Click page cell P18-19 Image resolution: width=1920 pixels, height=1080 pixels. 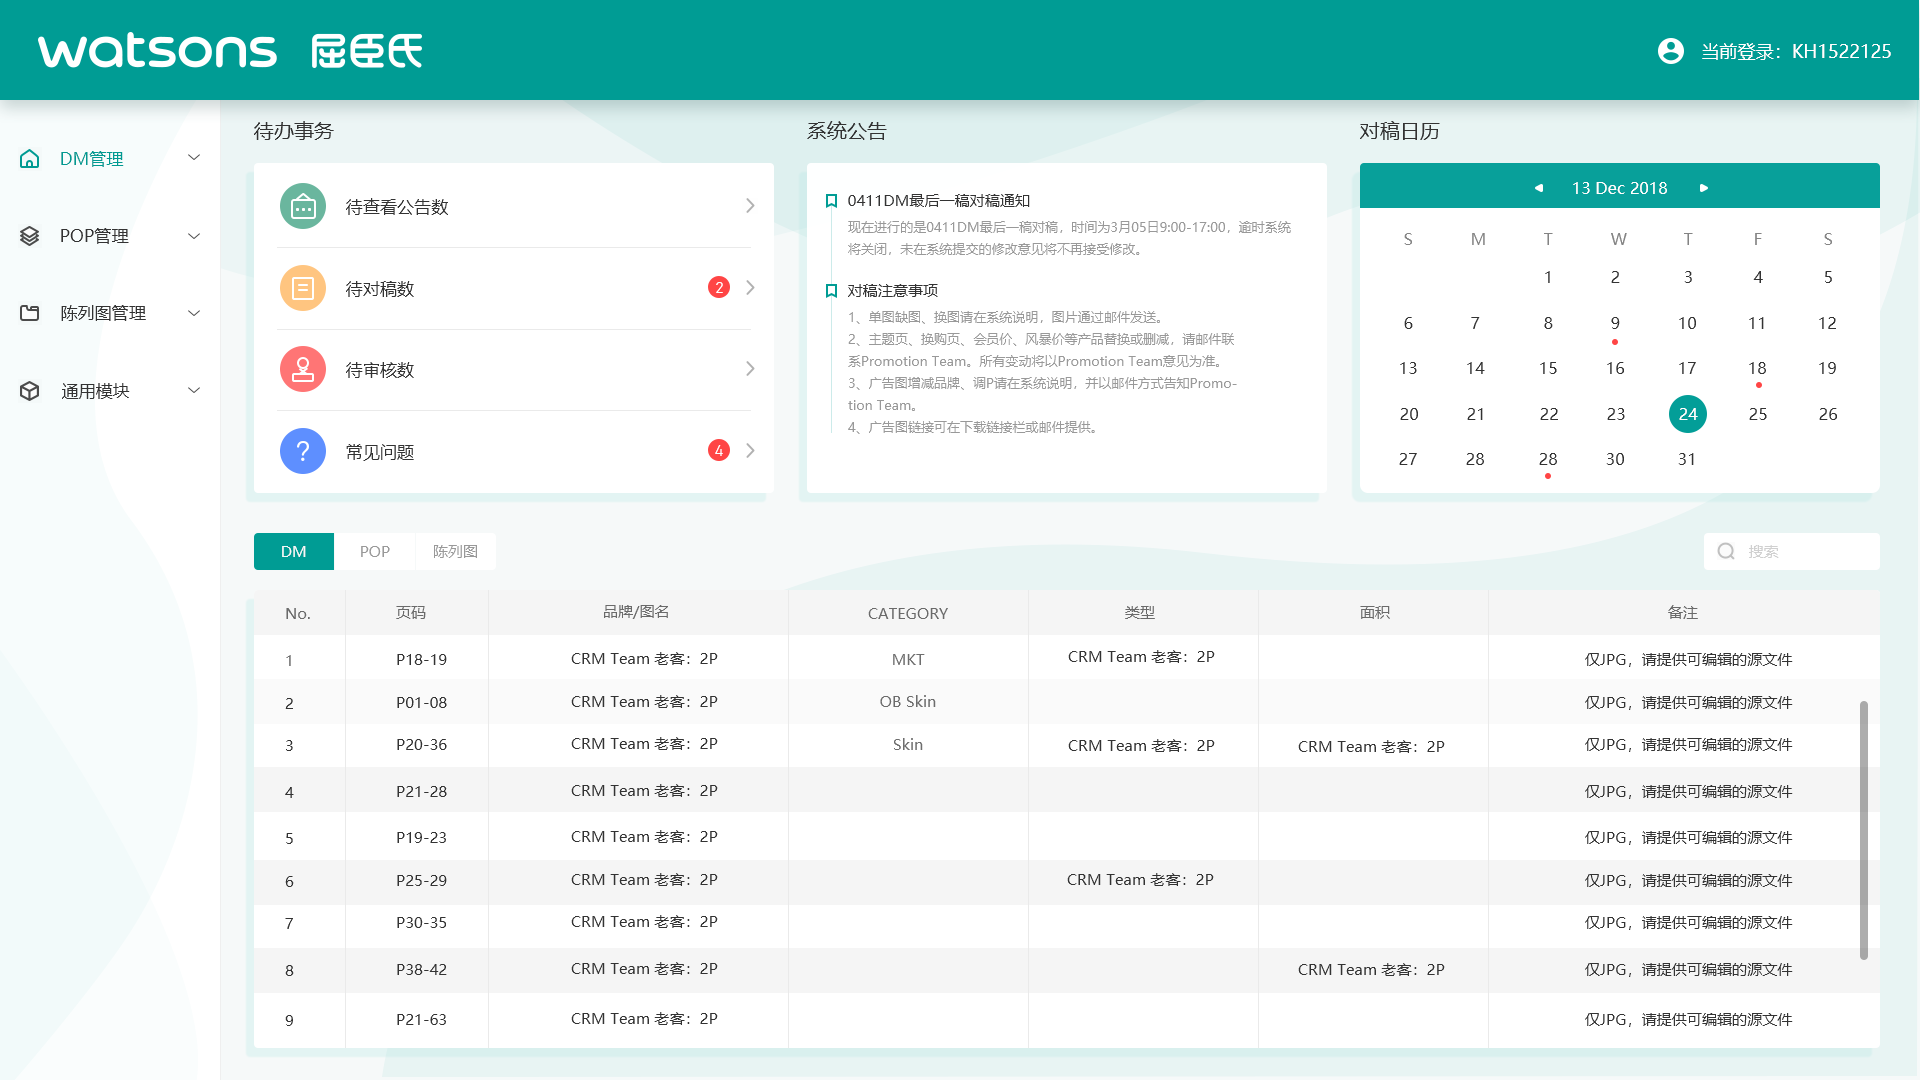[421, 660]
